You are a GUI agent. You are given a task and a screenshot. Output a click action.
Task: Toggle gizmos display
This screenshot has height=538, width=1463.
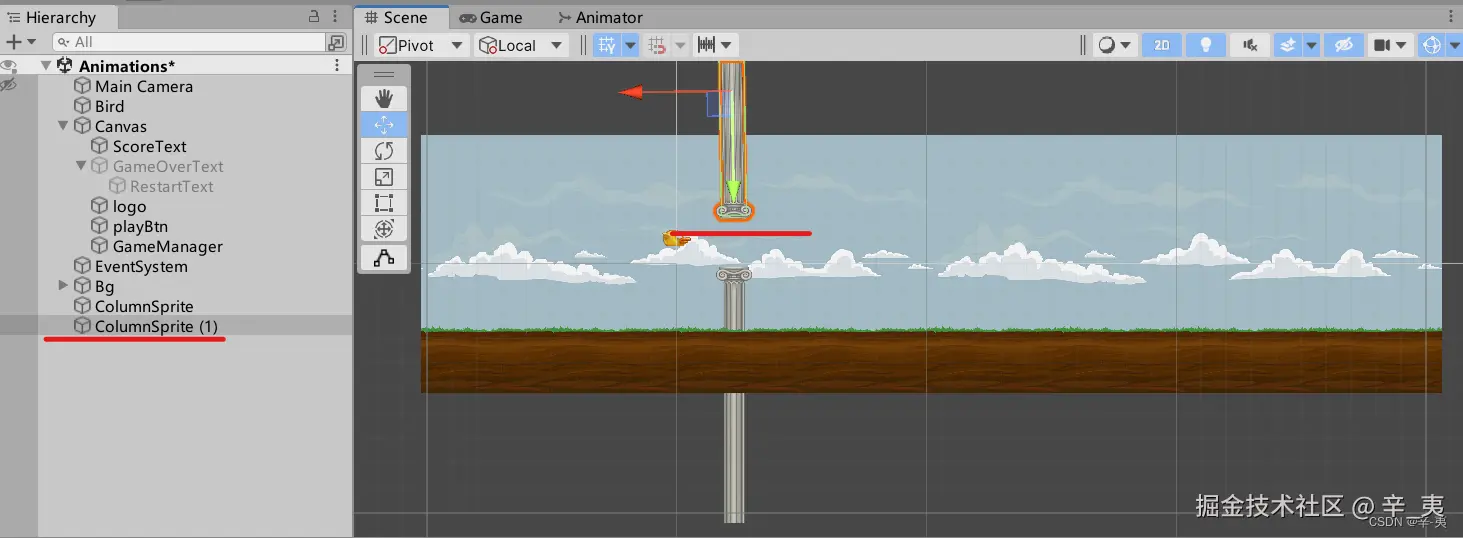1433,45
